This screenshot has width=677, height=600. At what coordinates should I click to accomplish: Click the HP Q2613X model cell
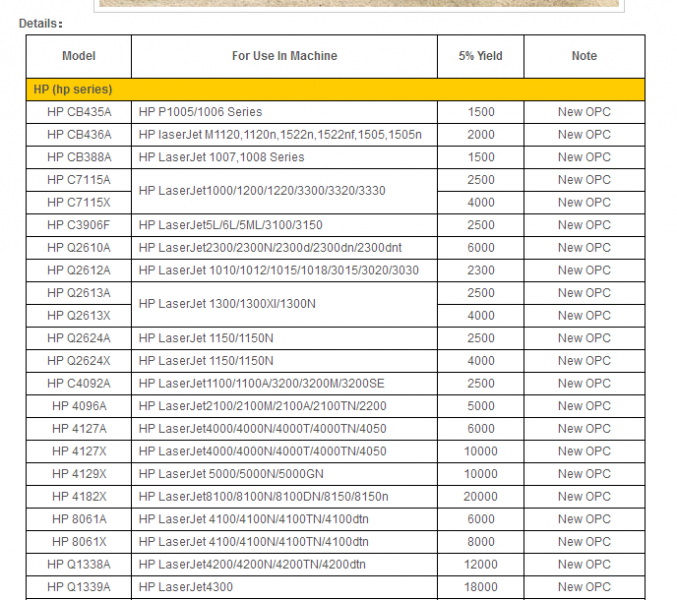[x=79, y=316]
